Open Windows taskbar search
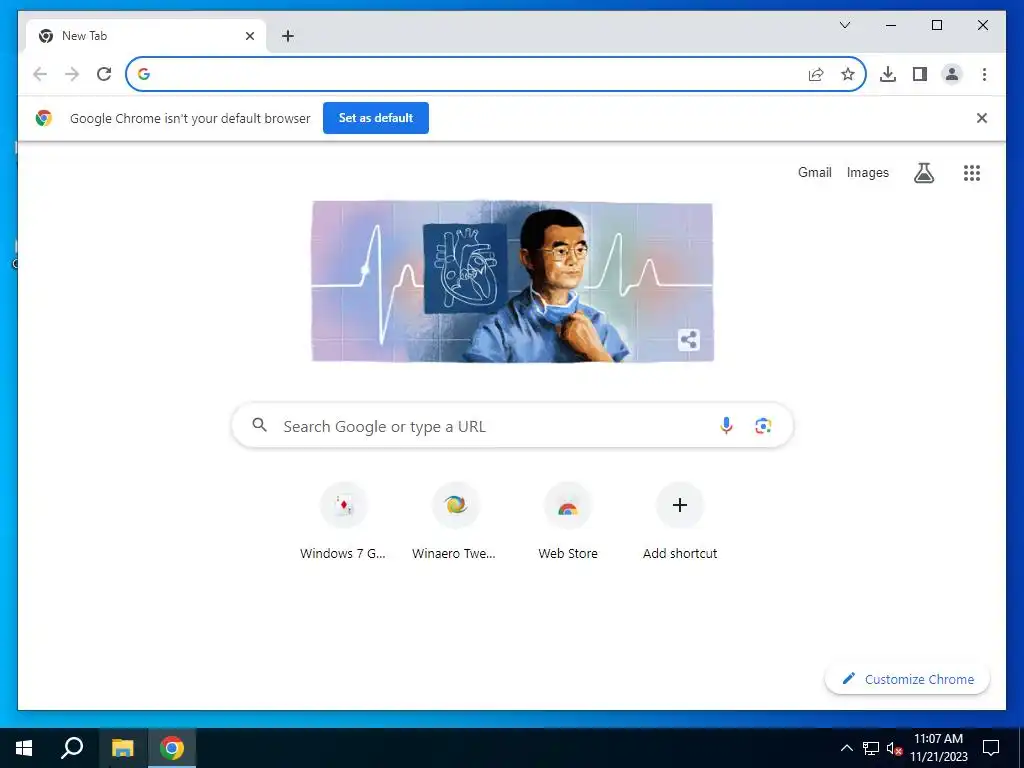Screen dimensions: 1024x768 click(x=72, y=748)
